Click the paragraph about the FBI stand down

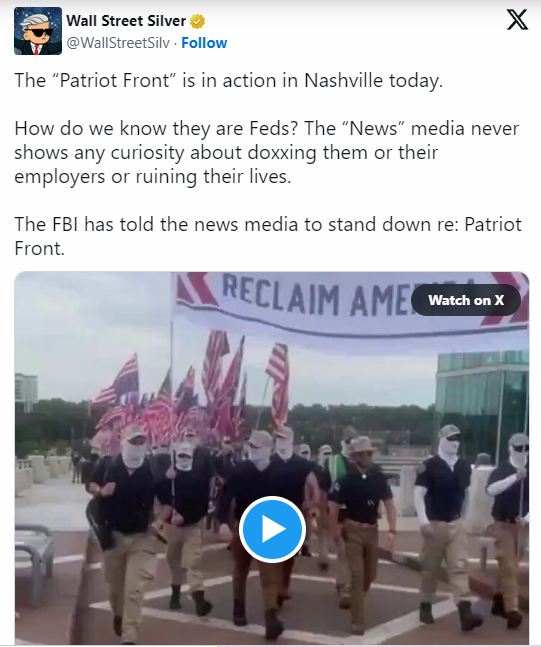(268, 236)
